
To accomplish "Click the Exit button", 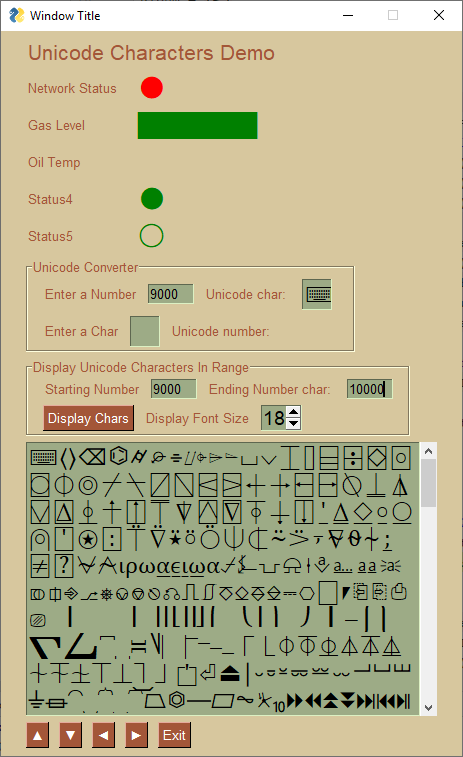I will tap(174, 735).
